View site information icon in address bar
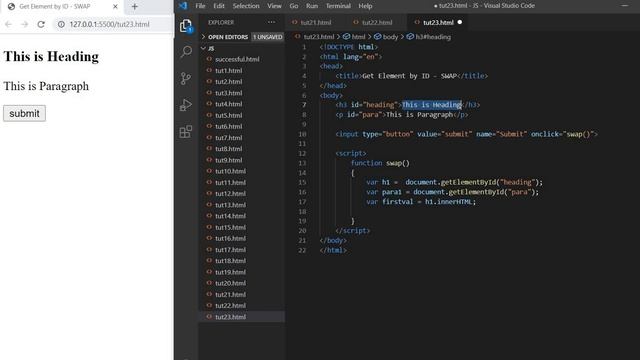This screenshot has width=640, height=360. (61, 24)
